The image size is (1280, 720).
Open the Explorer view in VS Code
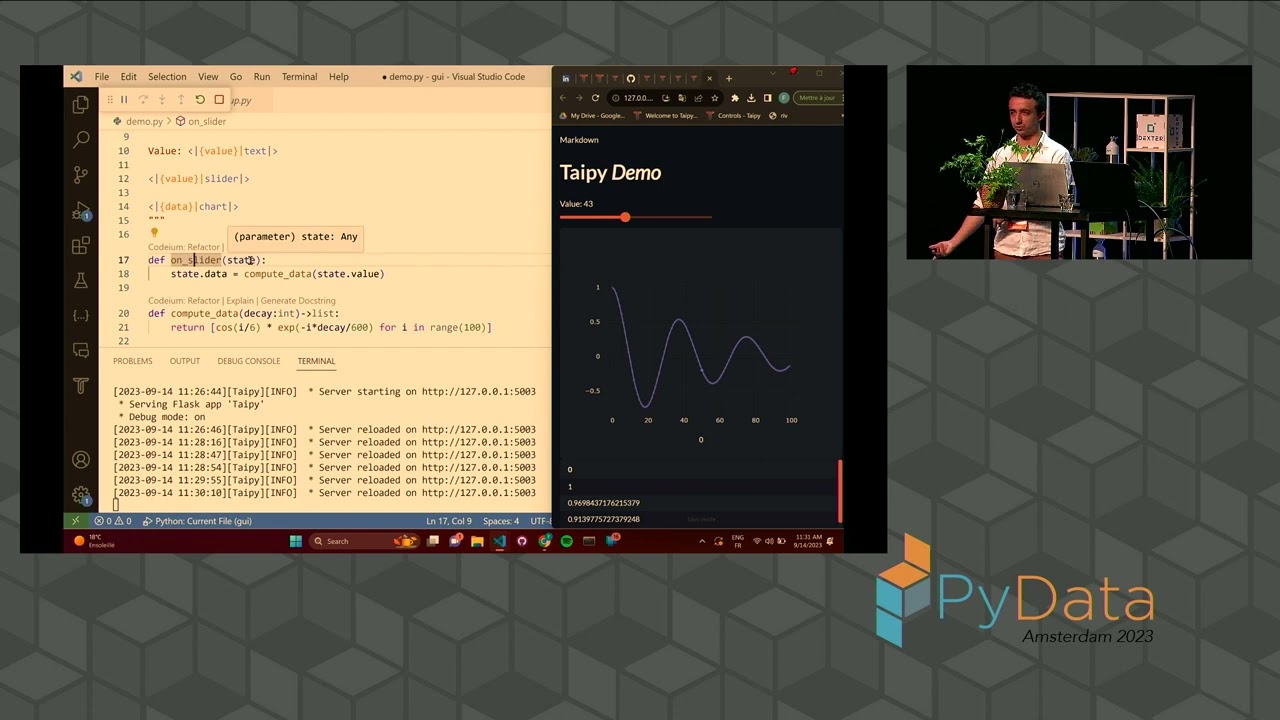click(81, 104)
